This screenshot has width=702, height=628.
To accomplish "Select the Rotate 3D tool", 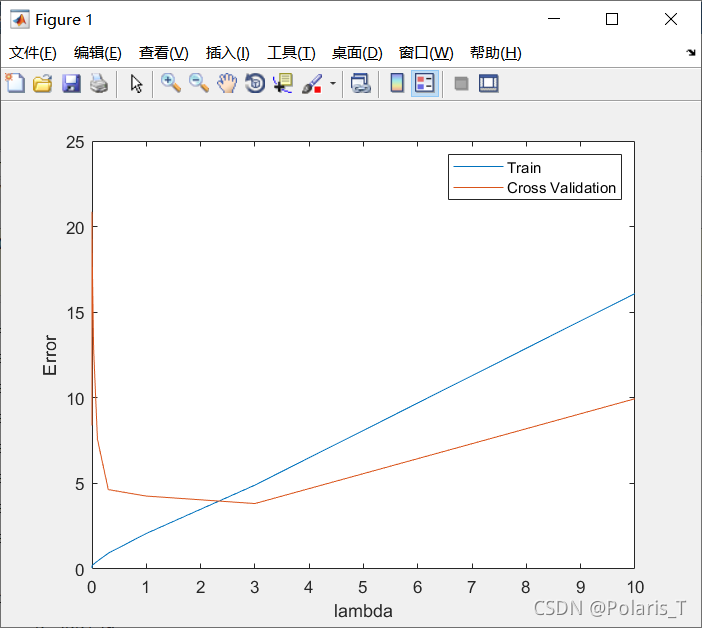I will click(x=255, y=83).
